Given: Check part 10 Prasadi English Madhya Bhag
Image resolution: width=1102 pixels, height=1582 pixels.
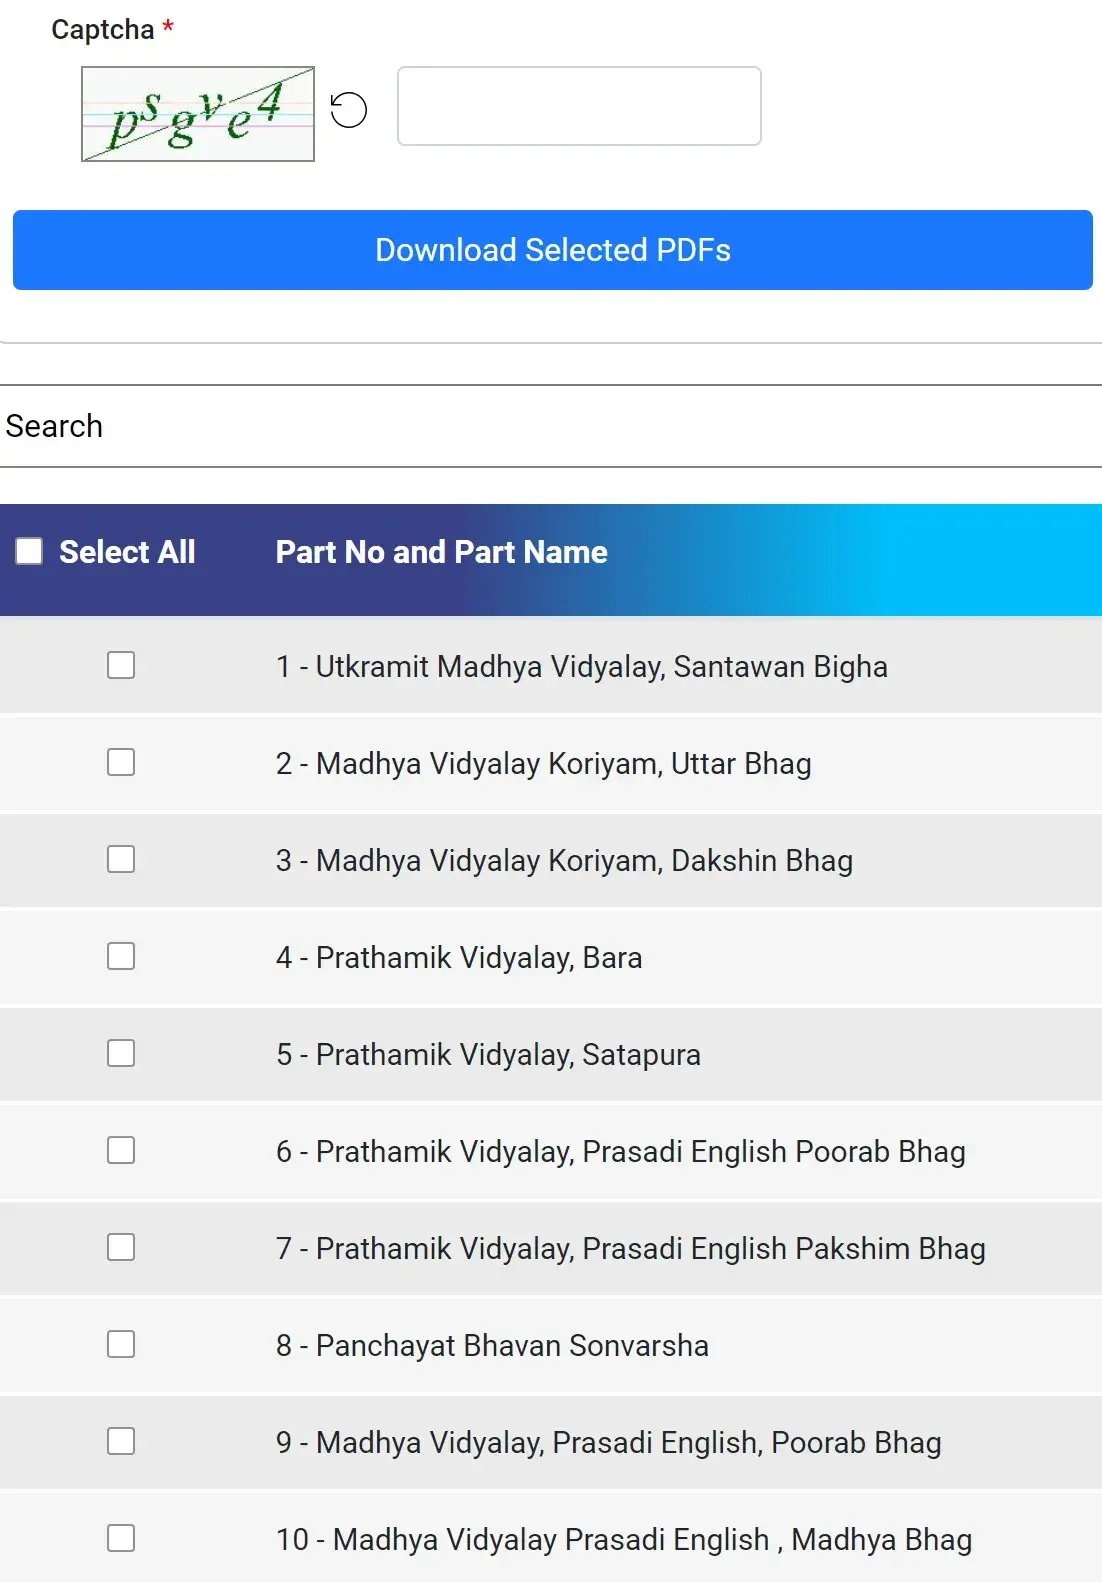Looking at the screenshot, I should [121, 1538].
